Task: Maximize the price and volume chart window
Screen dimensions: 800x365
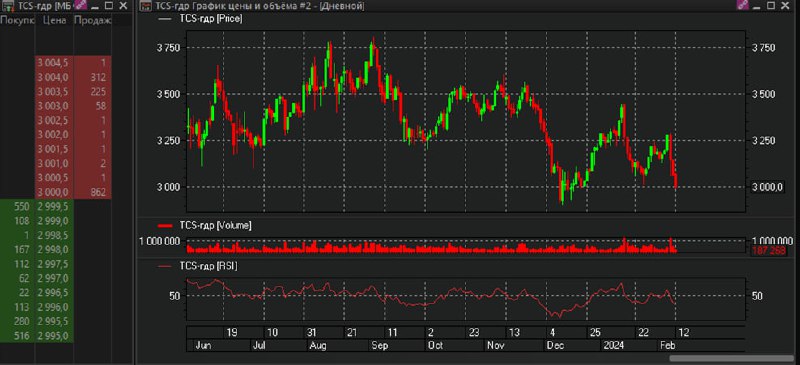Action: 771,6
